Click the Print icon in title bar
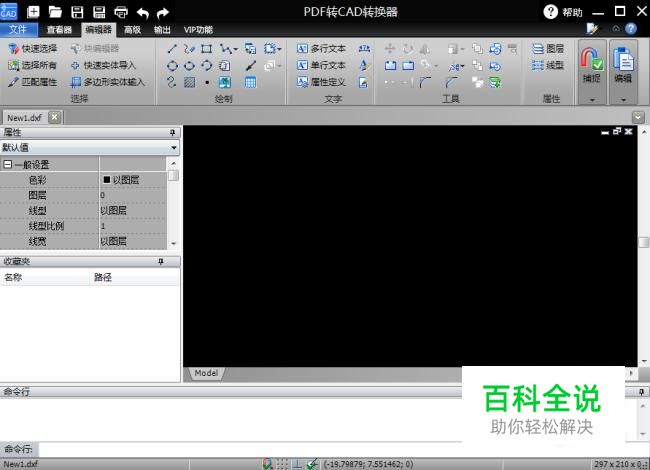 coord(121,12)
